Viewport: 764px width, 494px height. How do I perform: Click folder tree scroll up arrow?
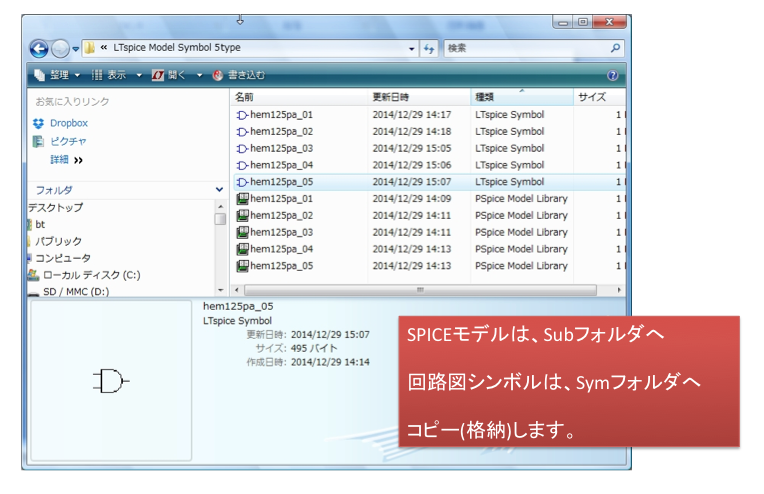pyautogui.click(x=221, y=207)
